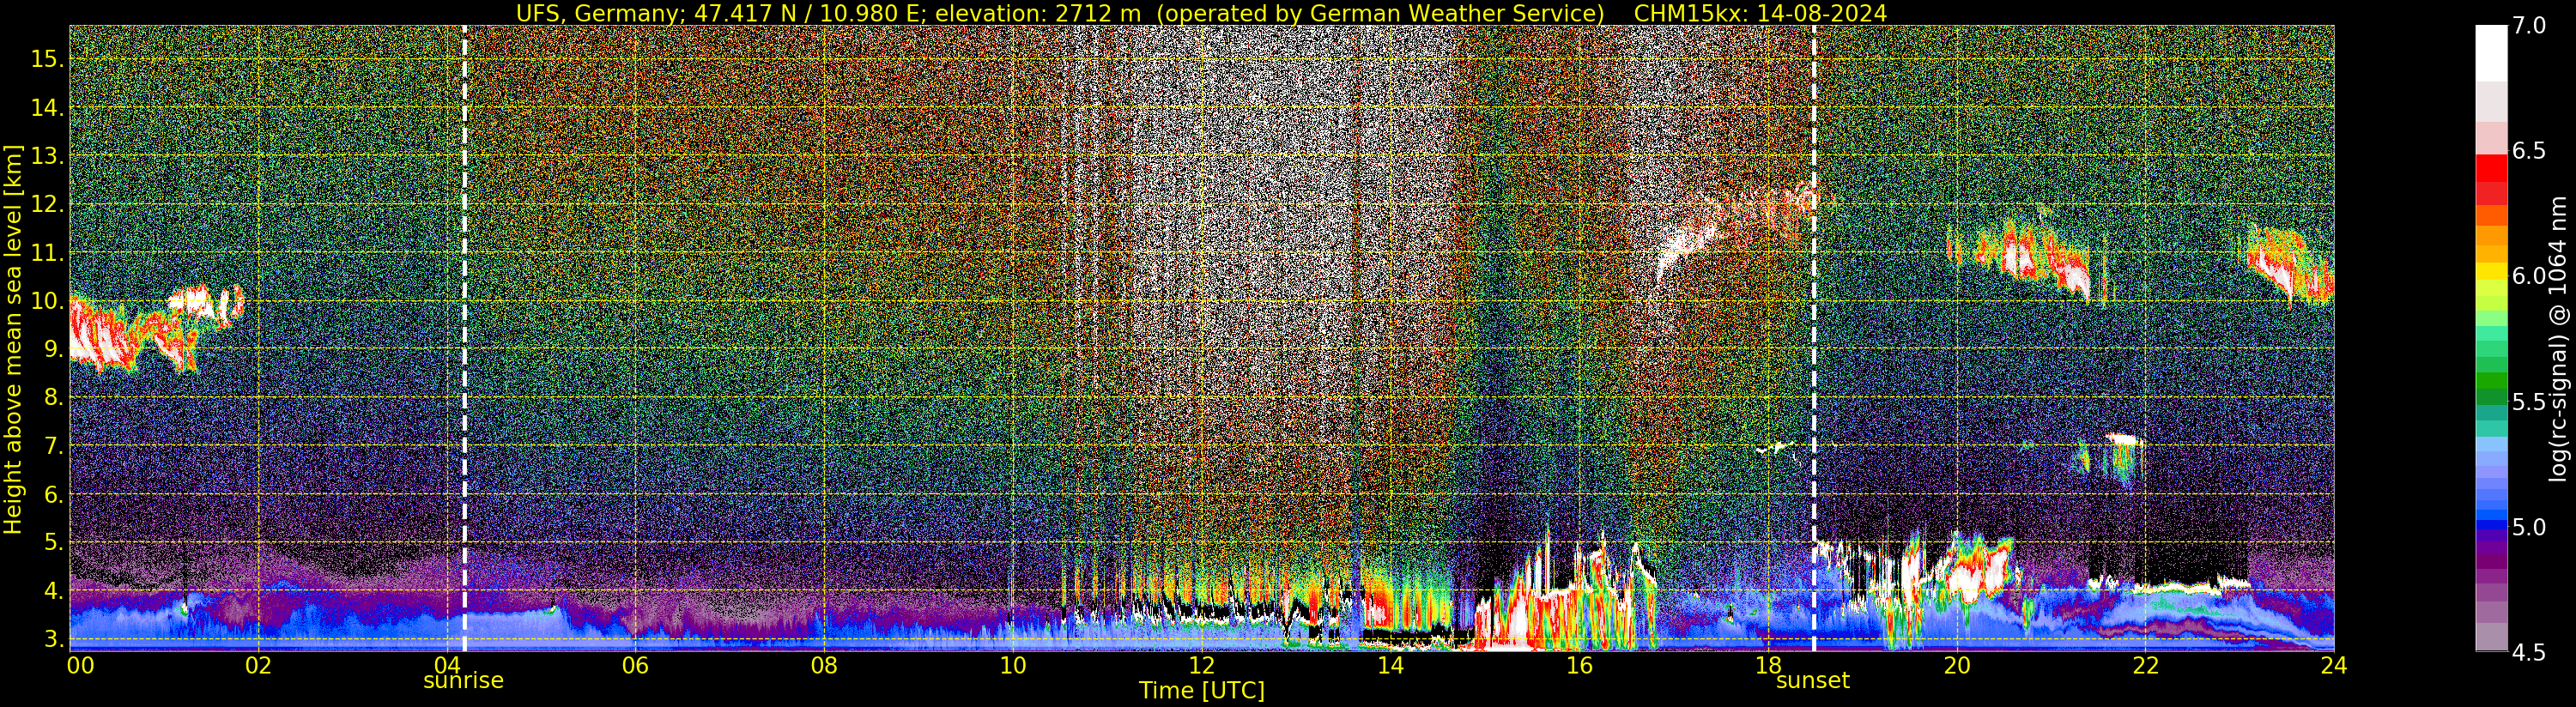Click the "7.0" colorbar tick label

(x=2529, y=26)
